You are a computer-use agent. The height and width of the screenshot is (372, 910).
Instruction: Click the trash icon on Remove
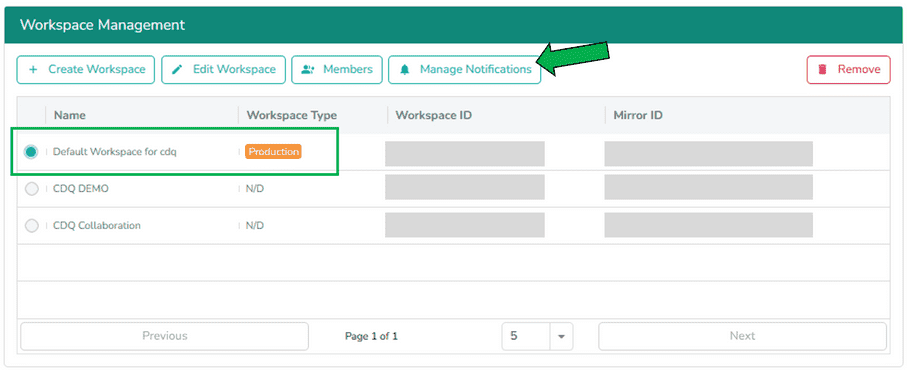(x=822, y=70)
